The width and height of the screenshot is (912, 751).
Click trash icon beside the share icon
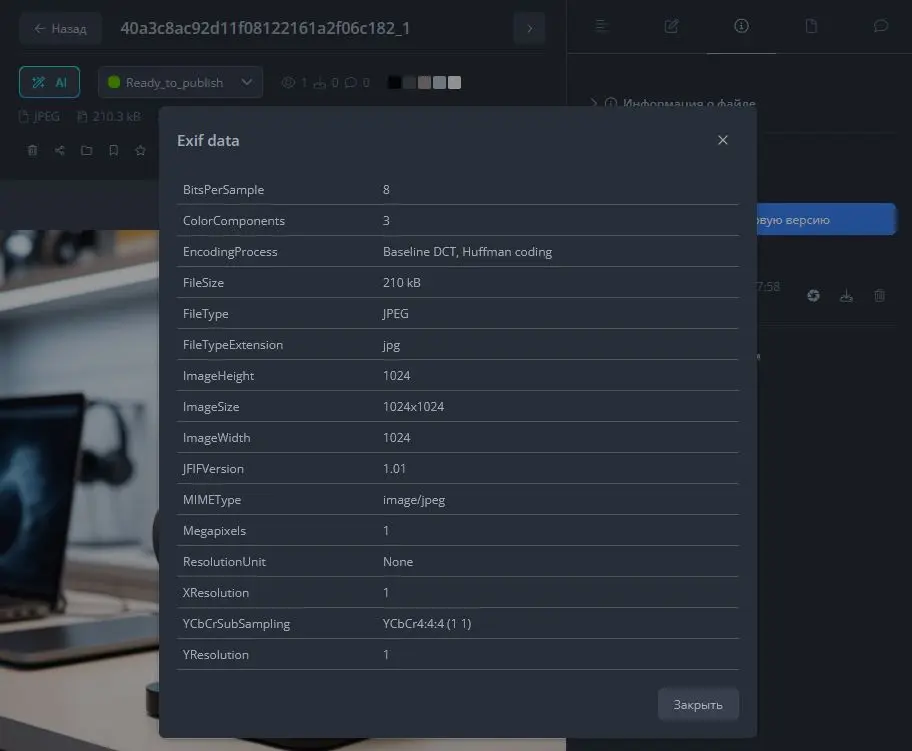click(x=33, y=151)
